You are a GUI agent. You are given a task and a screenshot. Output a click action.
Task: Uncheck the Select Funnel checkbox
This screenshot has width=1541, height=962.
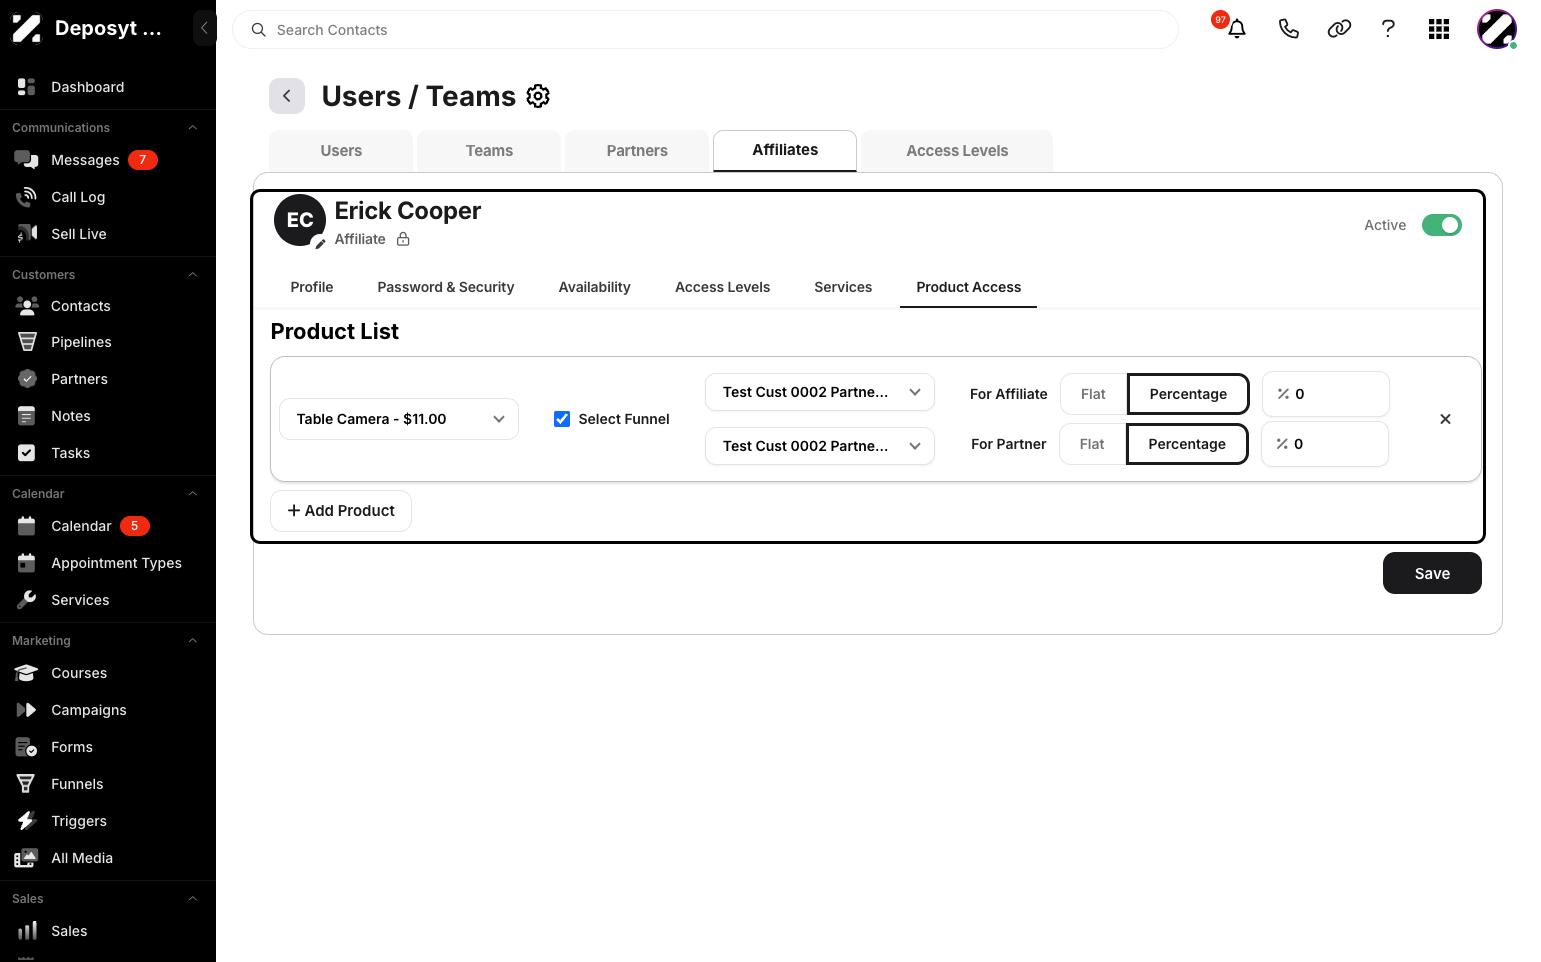562,419
